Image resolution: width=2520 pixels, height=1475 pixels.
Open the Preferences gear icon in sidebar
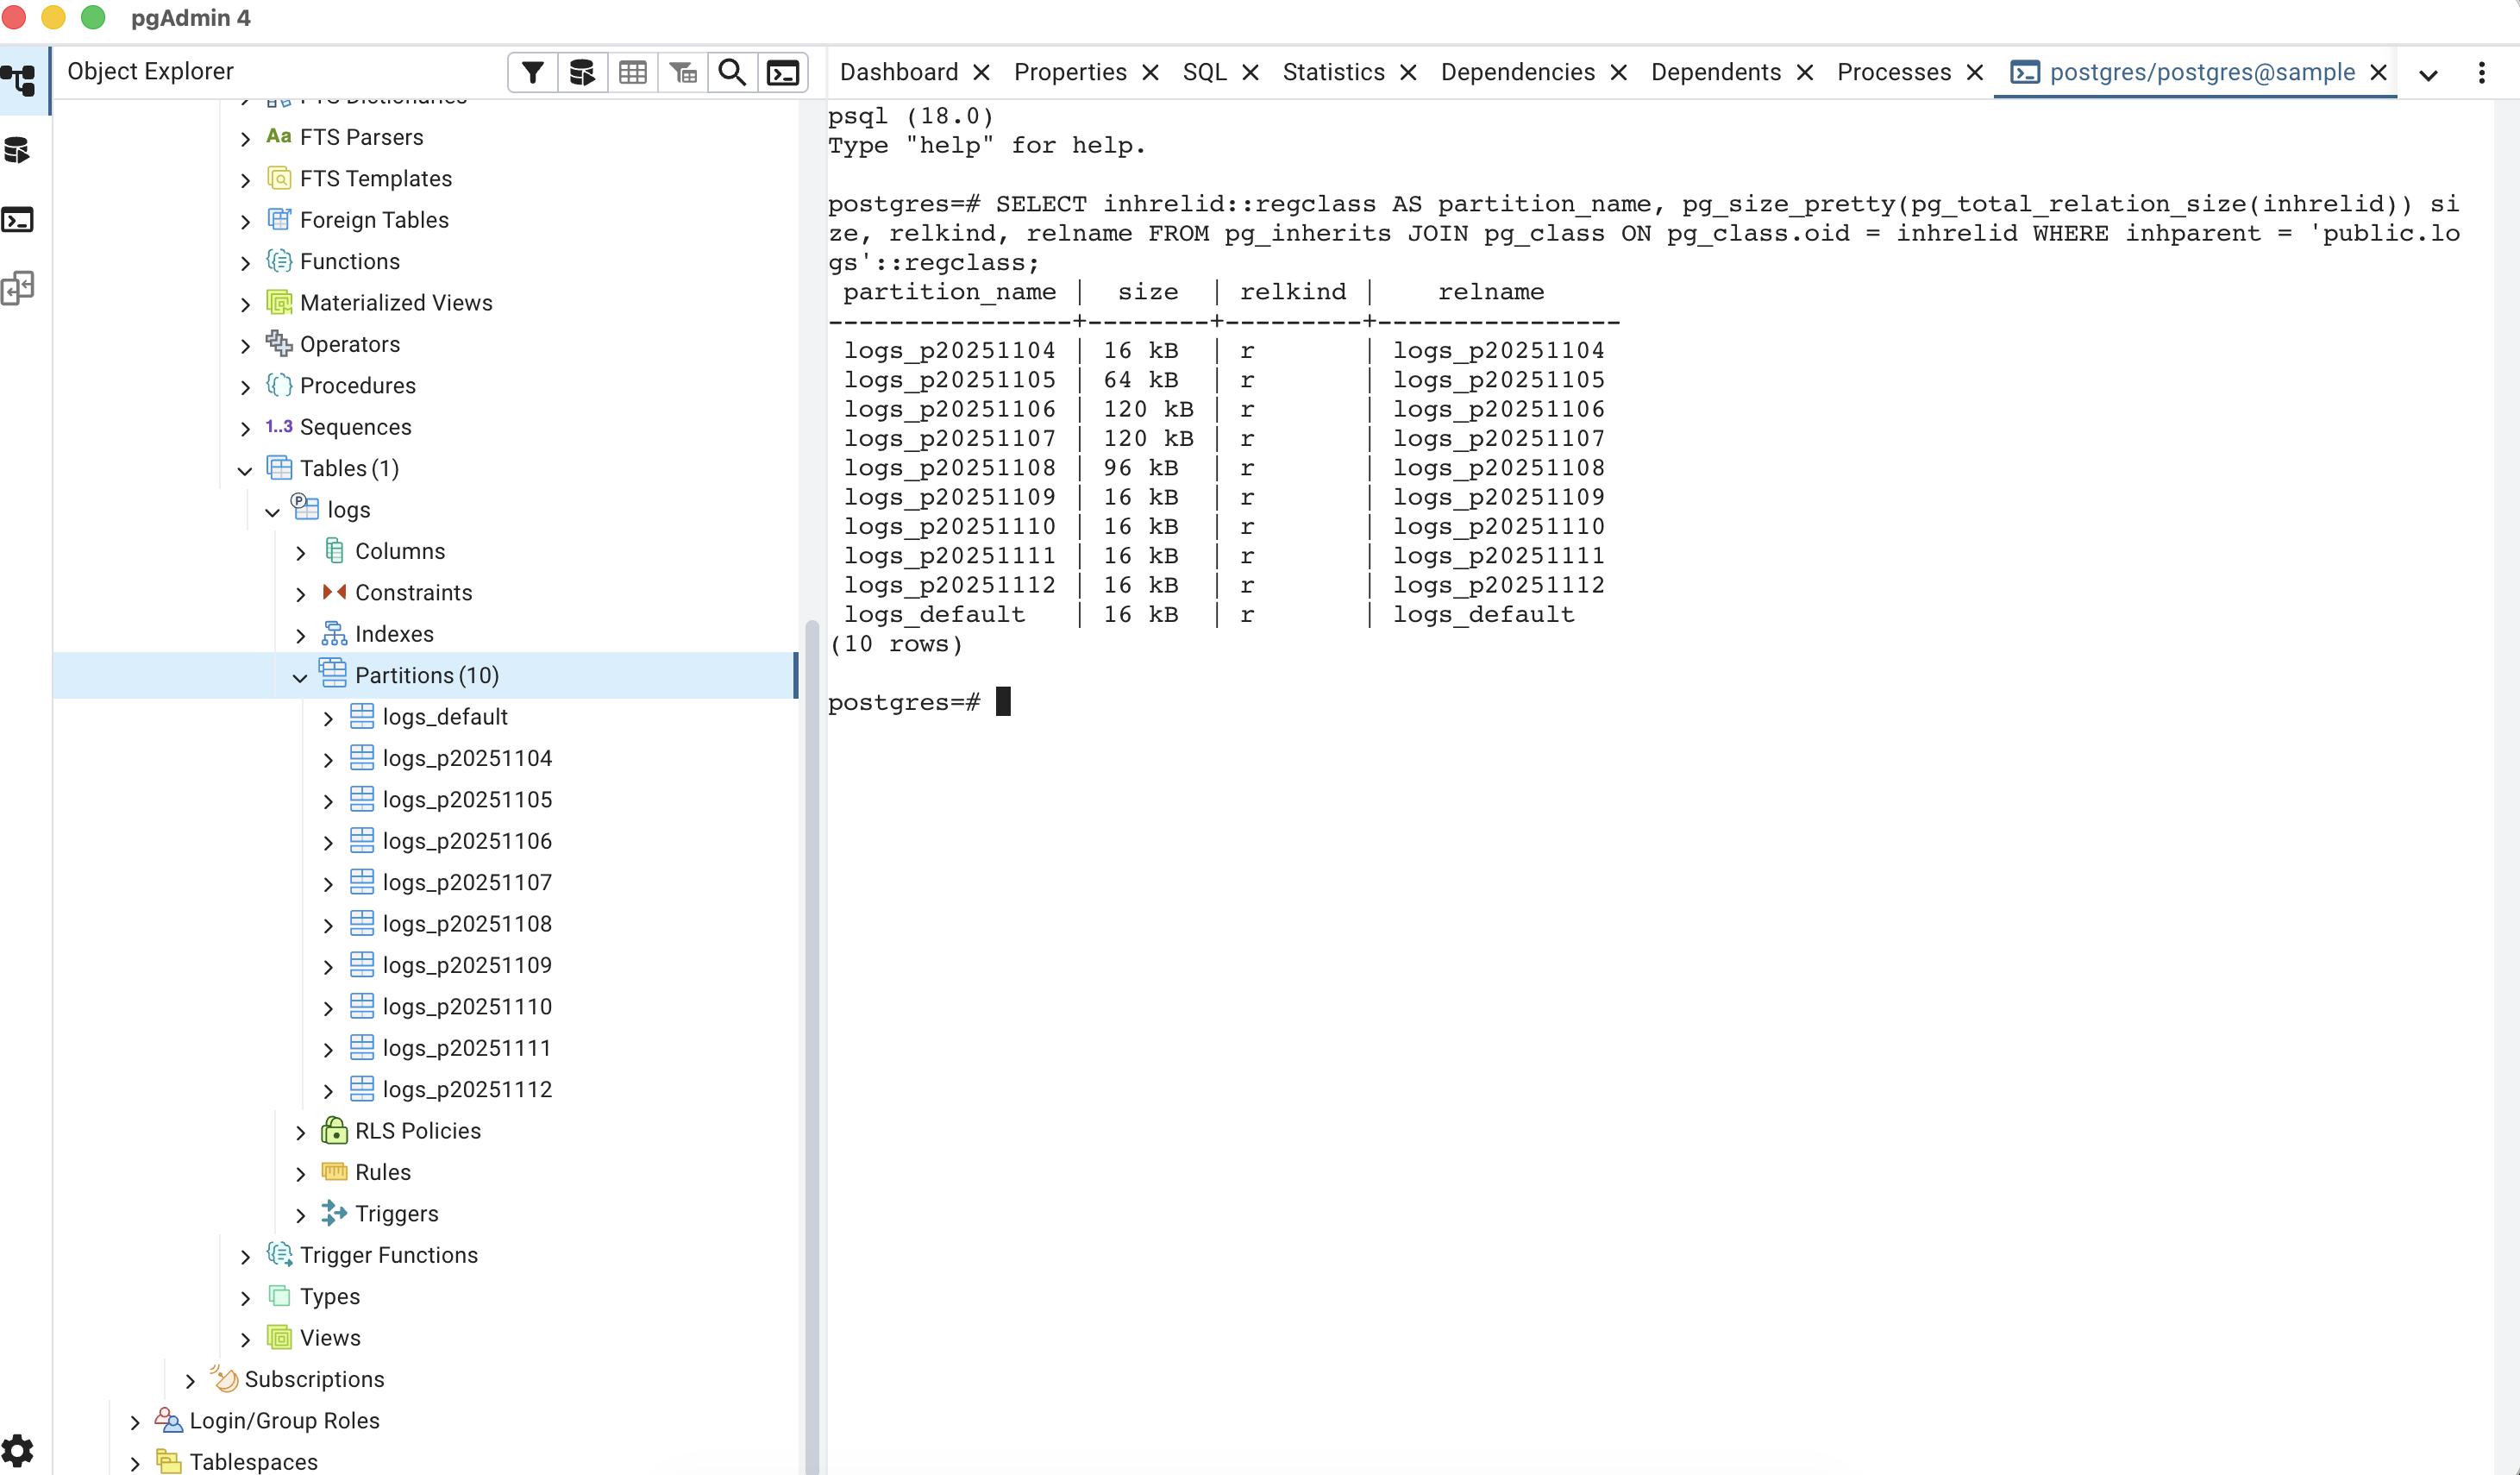click(18, 1449)
